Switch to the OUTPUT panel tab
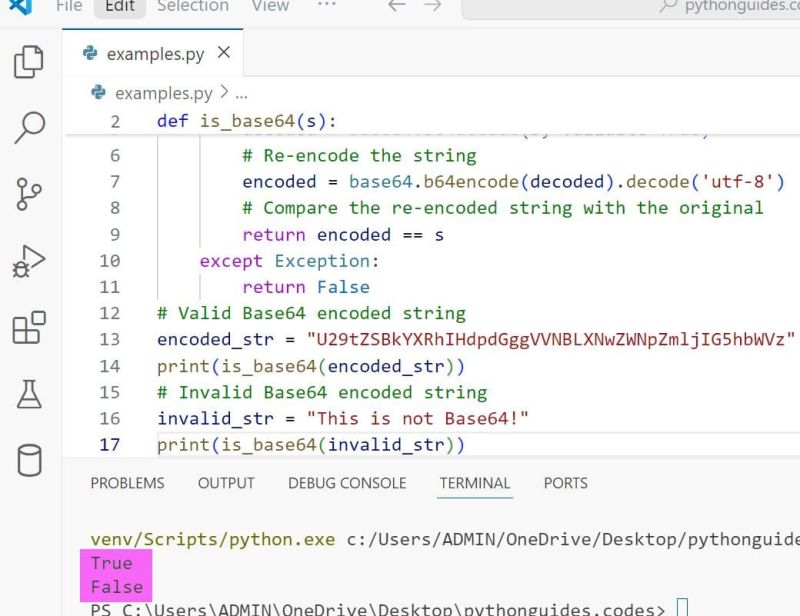The width and height of the screenshot is (800, 616). pyautogui.click(x=225, y=483)
